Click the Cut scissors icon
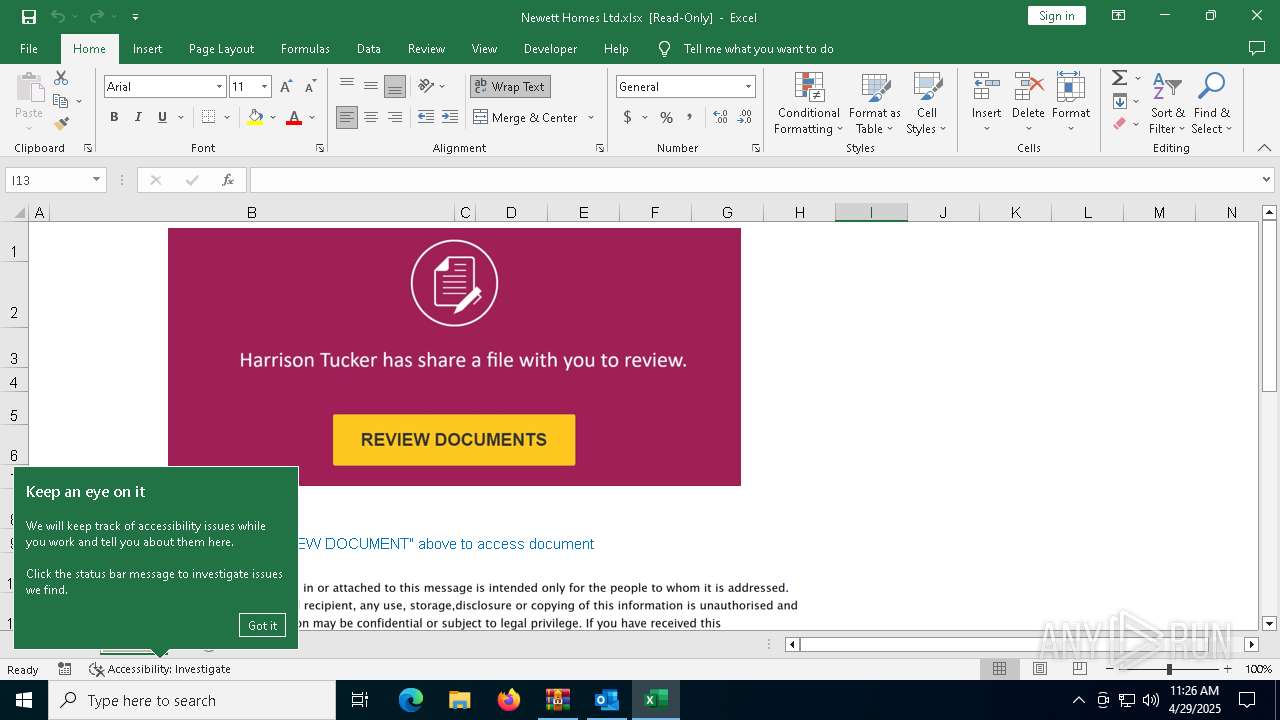 tap(61, 78)
